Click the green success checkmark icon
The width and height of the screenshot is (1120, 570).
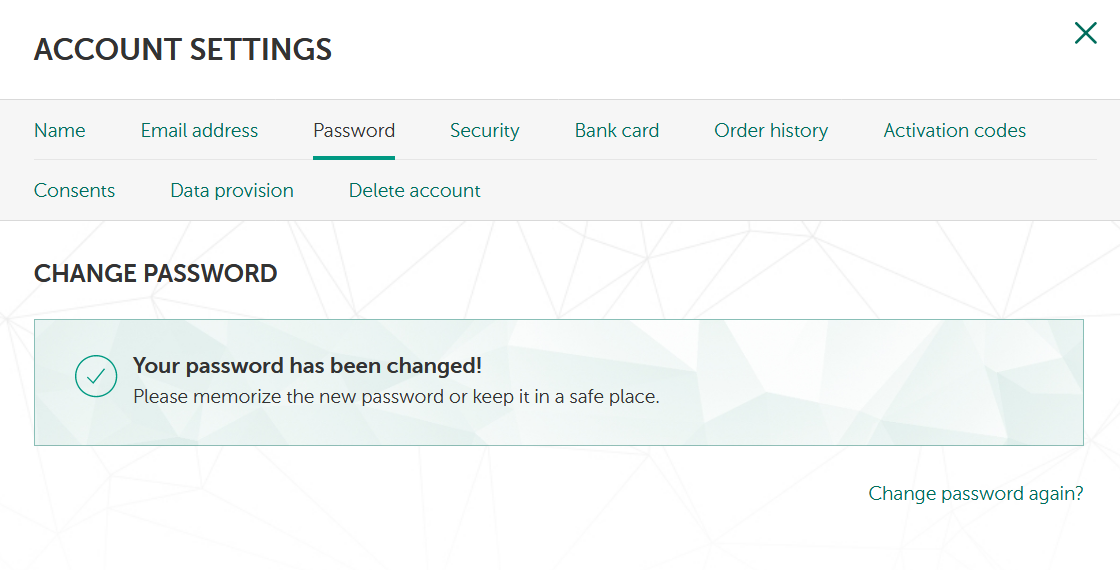(96, 376)
